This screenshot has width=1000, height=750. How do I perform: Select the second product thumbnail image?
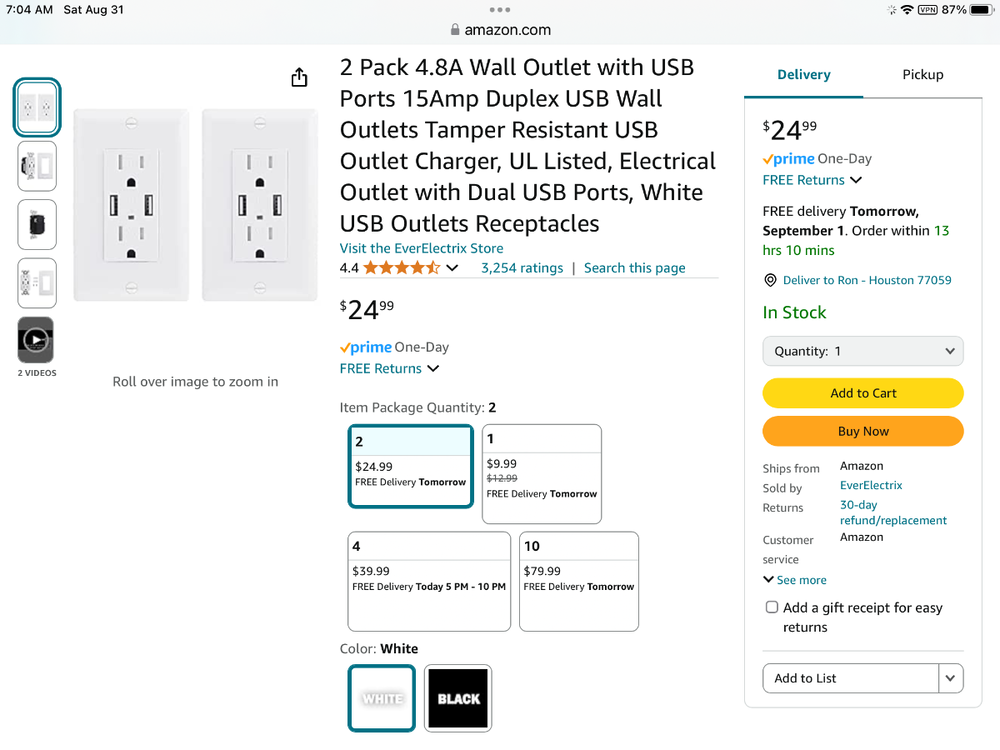(x=37, y=166)
